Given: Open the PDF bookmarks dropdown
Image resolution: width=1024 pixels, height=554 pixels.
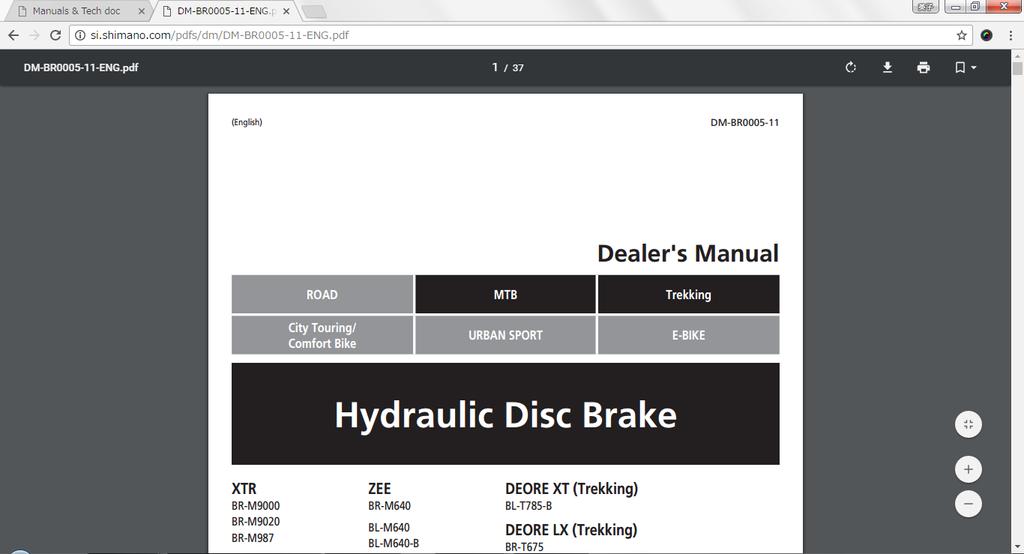Looking at the screenshot, I should 966,67.
